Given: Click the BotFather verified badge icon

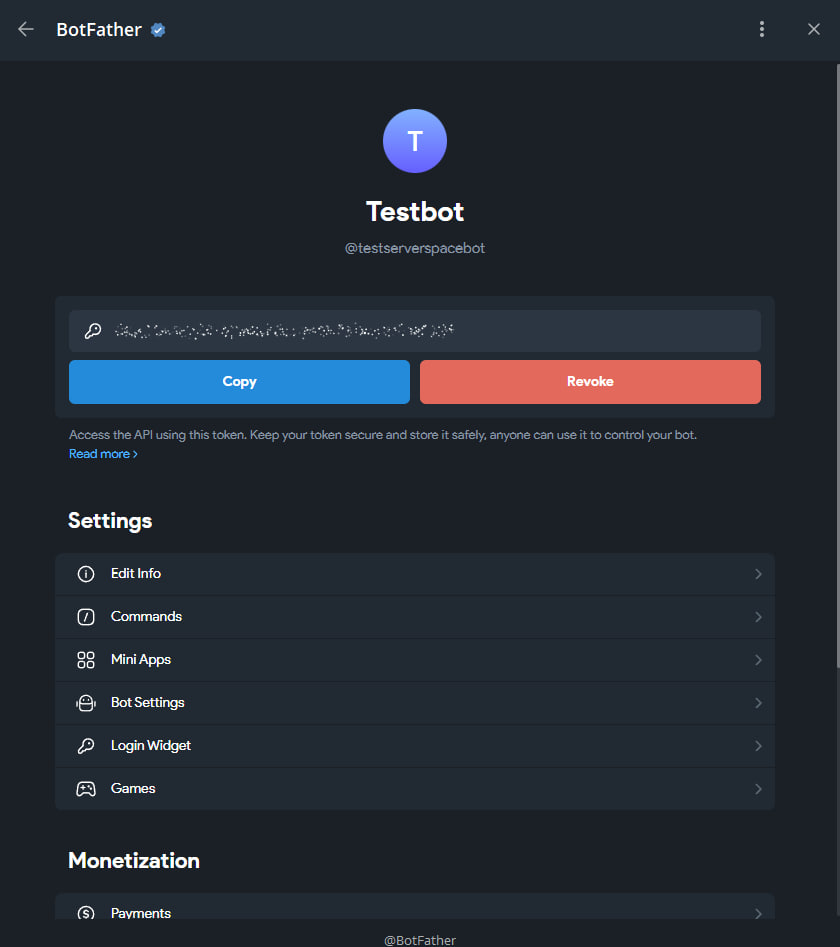Looking at the screenshot, I should pyautogui.click(x=158, y=30).
